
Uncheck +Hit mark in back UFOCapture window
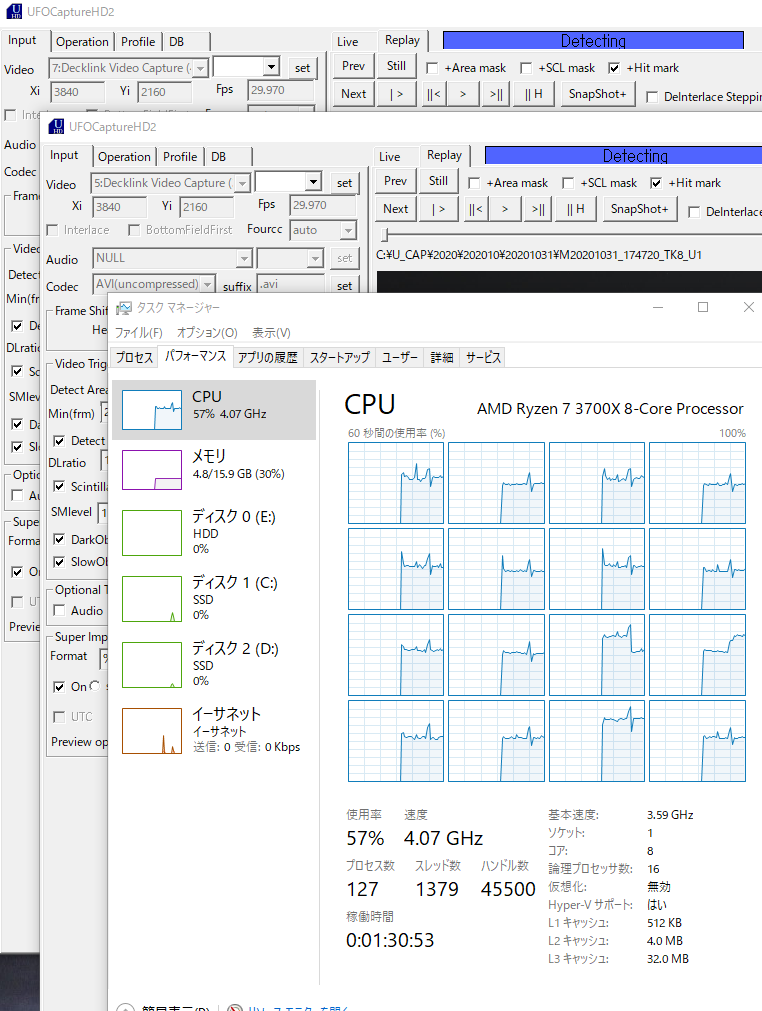coord(614,68)
